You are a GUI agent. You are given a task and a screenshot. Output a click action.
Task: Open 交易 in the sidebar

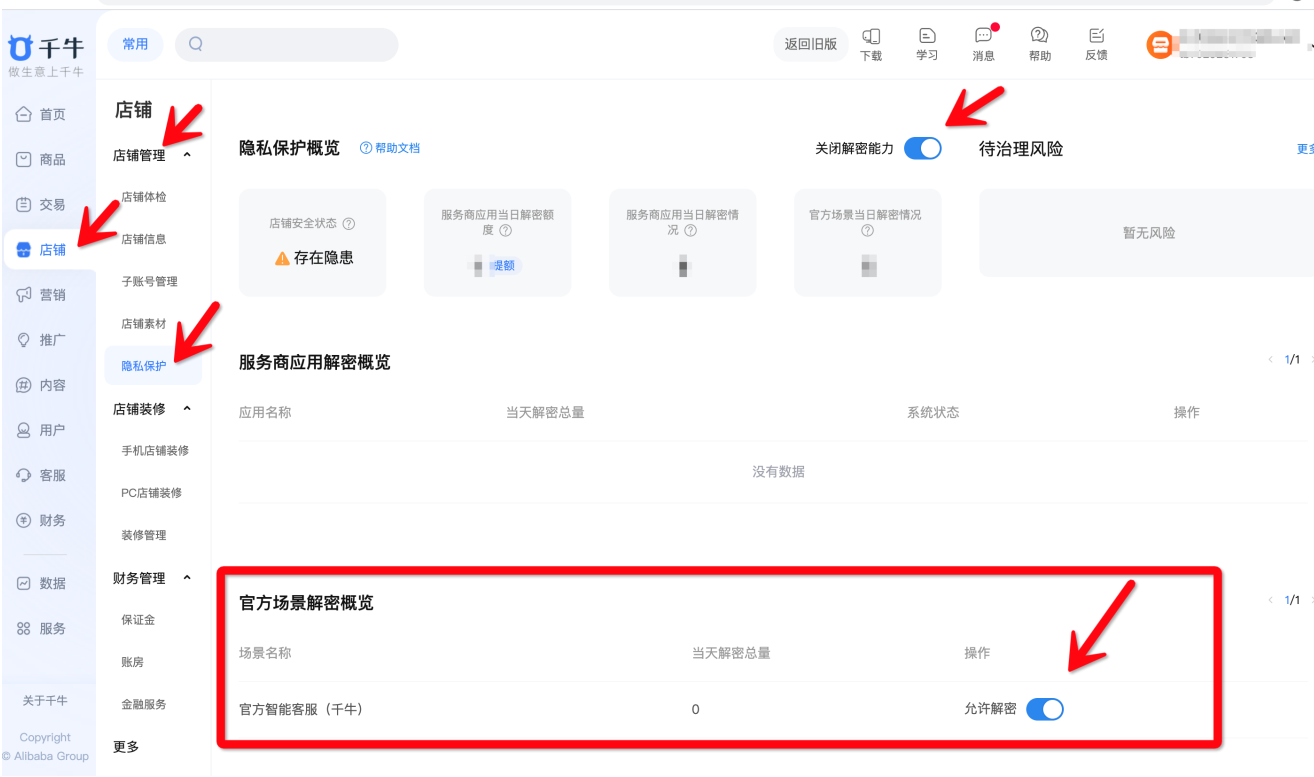point(41,205)
